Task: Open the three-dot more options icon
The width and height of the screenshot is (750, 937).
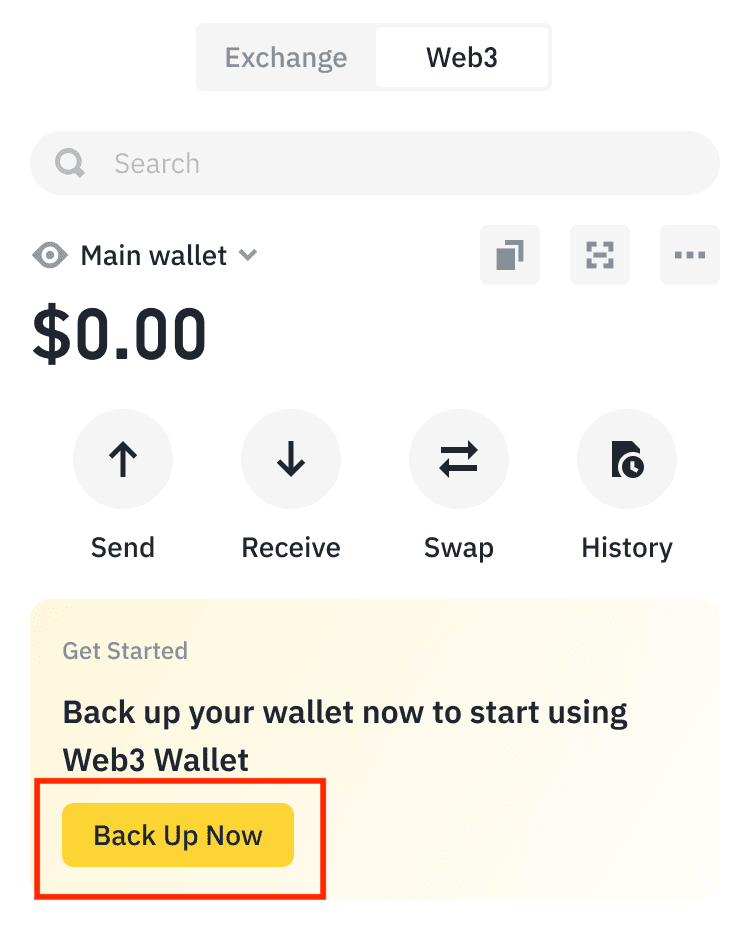Action: [690, 255]
